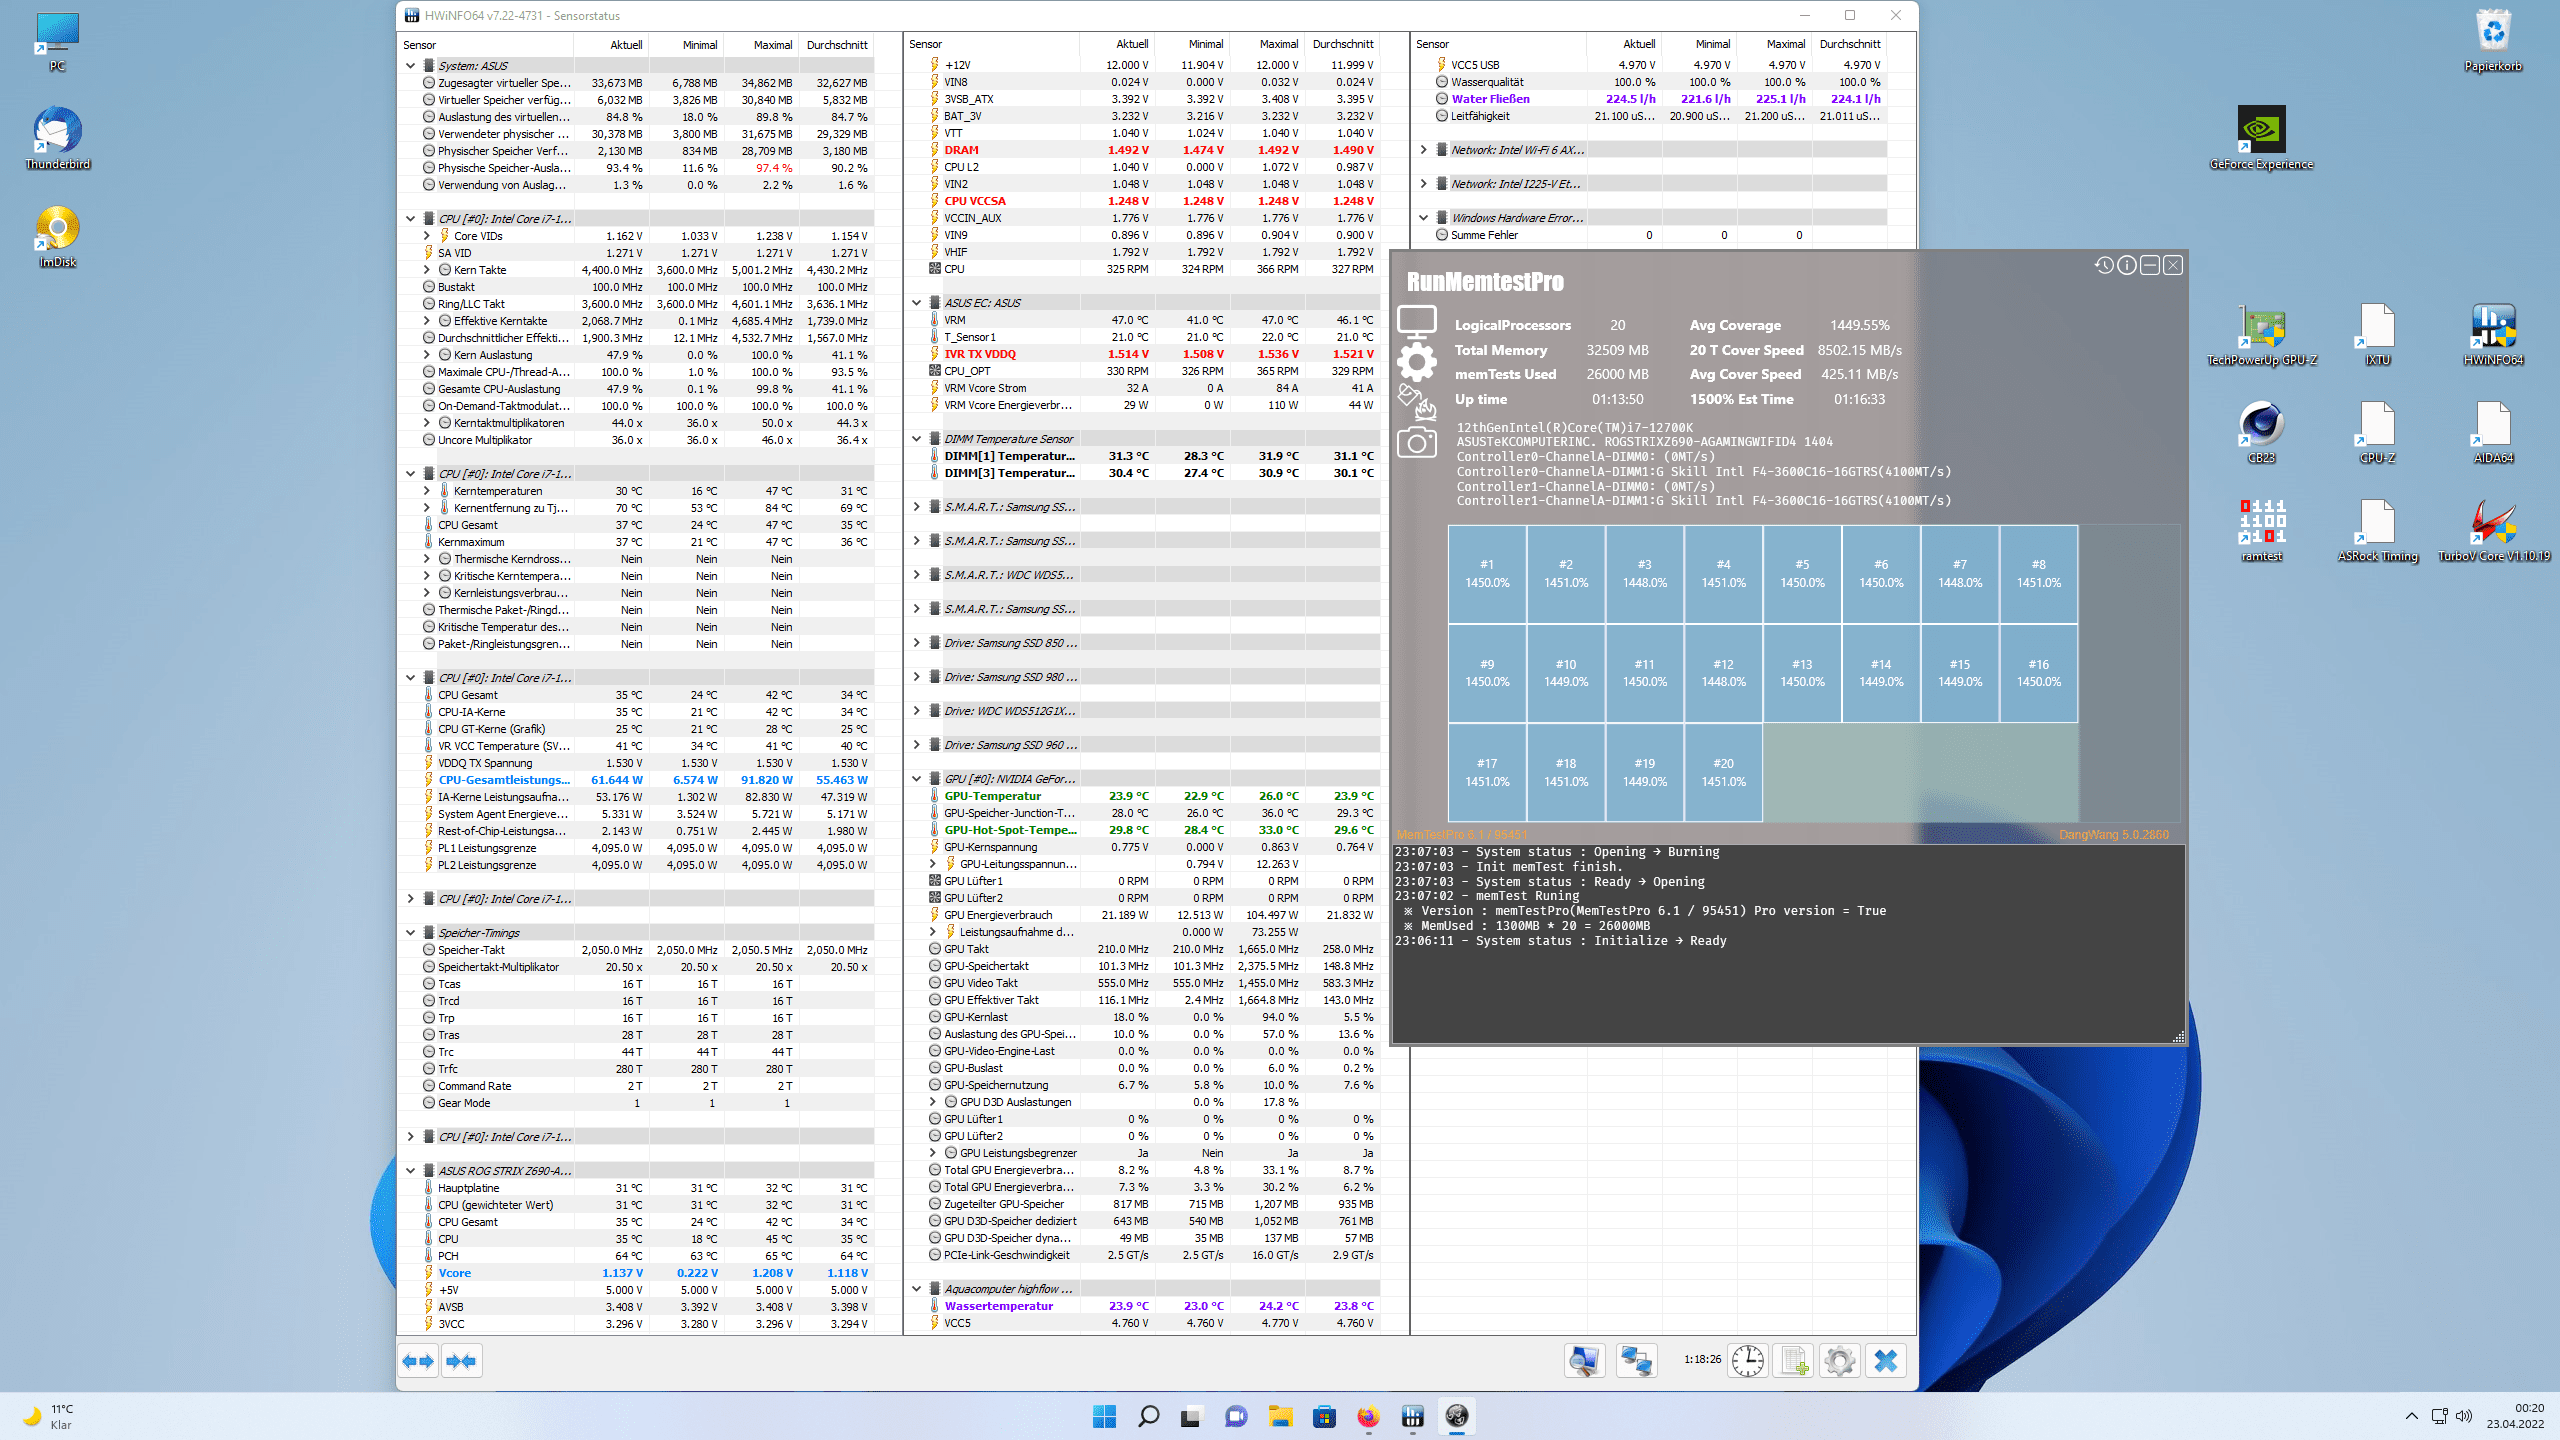The image size is (2560, 1440).
Task: Select the Vcore row
Action: pos(648,1273)
